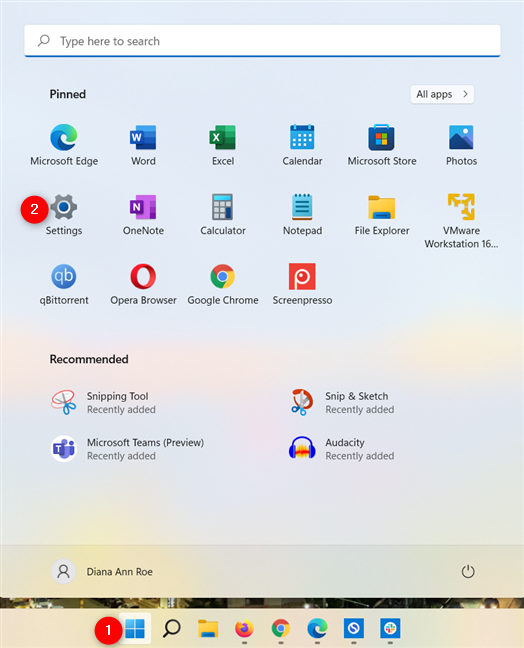Open Google Chrome from pinned apps
The height and width of the screenshot is (648, 524).
223,284
